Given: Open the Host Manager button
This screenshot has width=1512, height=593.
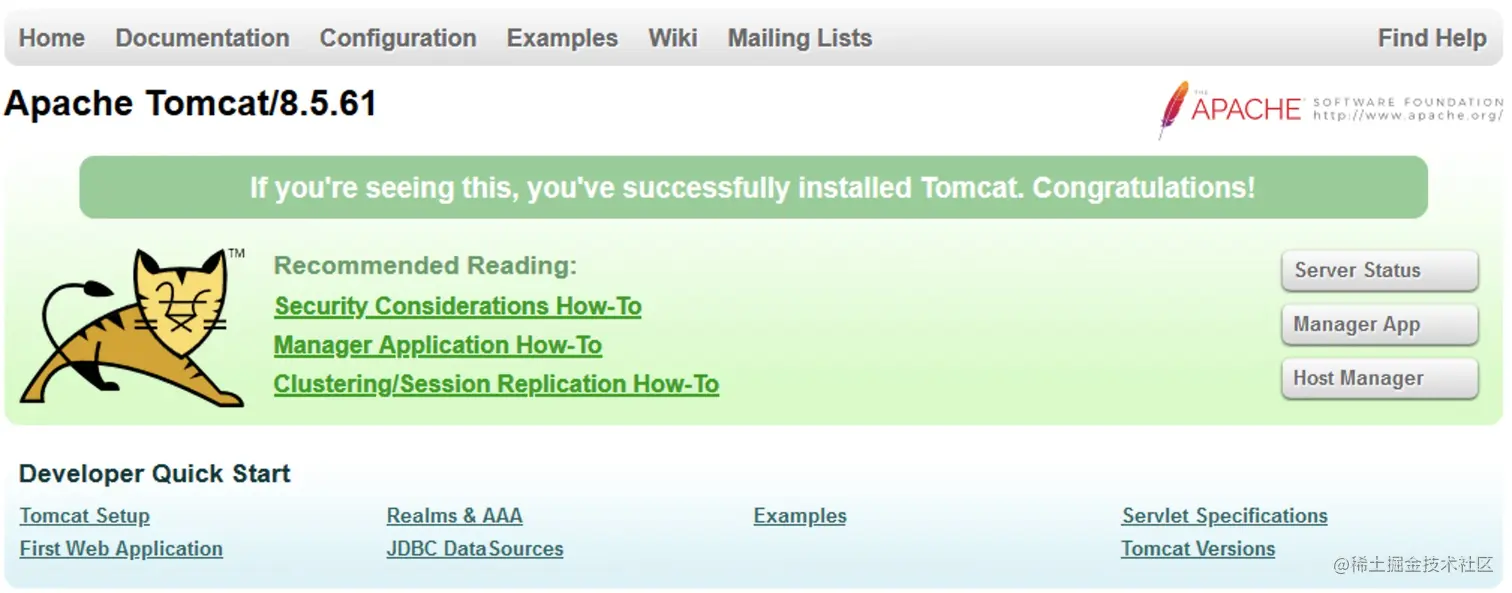Looking at the screenshot, I should pos(1379,378).
